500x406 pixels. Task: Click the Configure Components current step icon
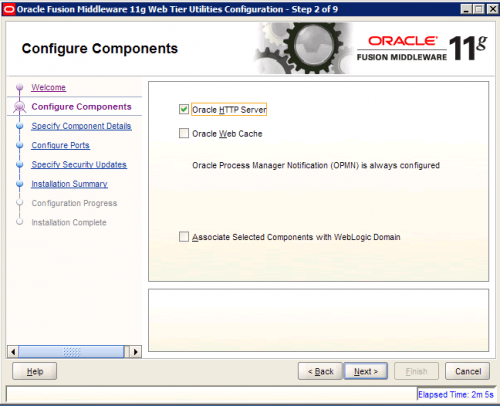20,107
